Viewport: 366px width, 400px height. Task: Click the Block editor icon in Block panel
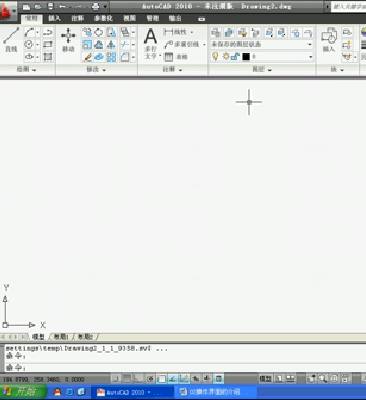tap(347, 44)
